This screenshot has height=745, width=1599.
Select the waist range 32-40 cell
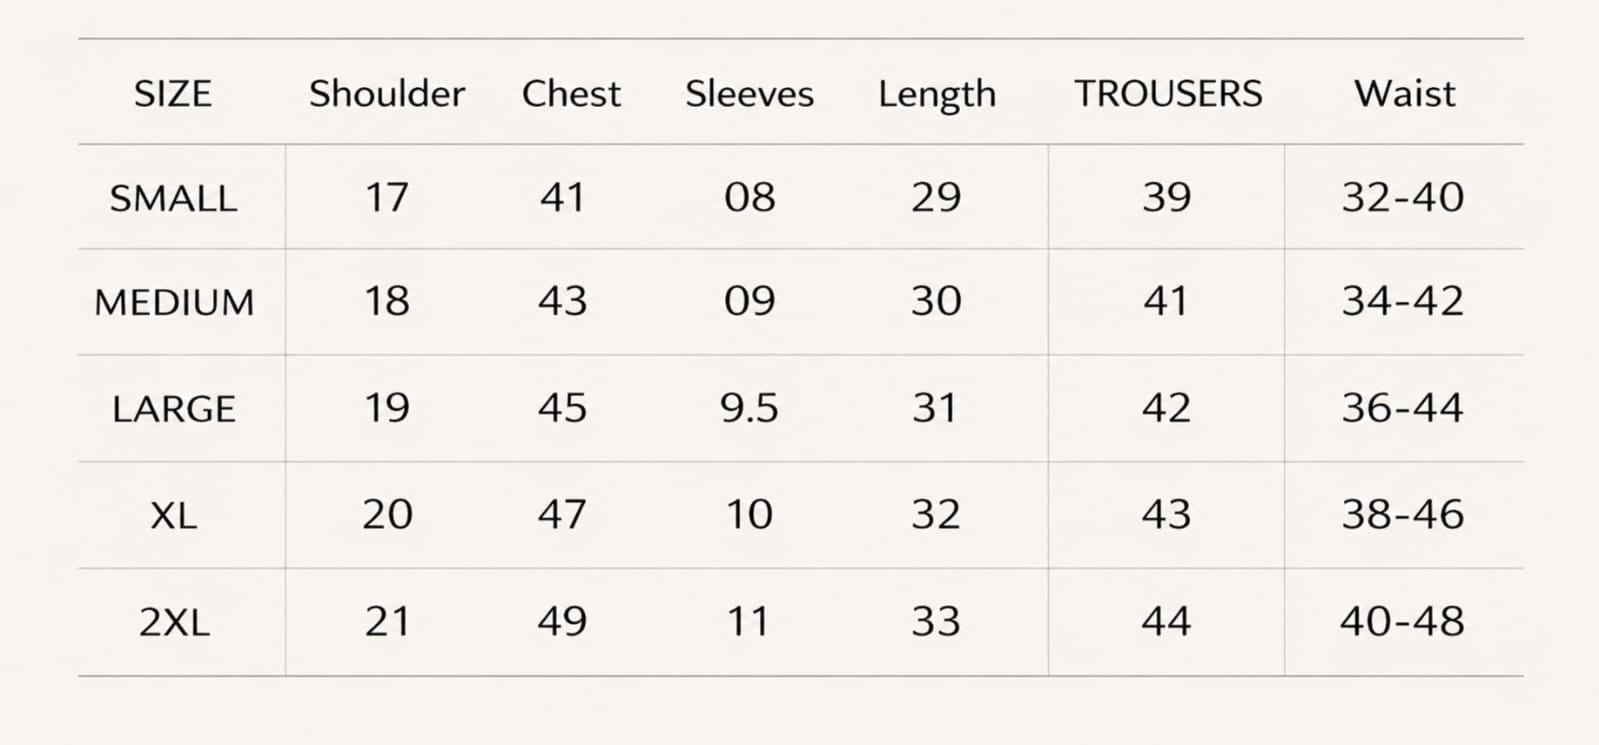point(1403,197)
